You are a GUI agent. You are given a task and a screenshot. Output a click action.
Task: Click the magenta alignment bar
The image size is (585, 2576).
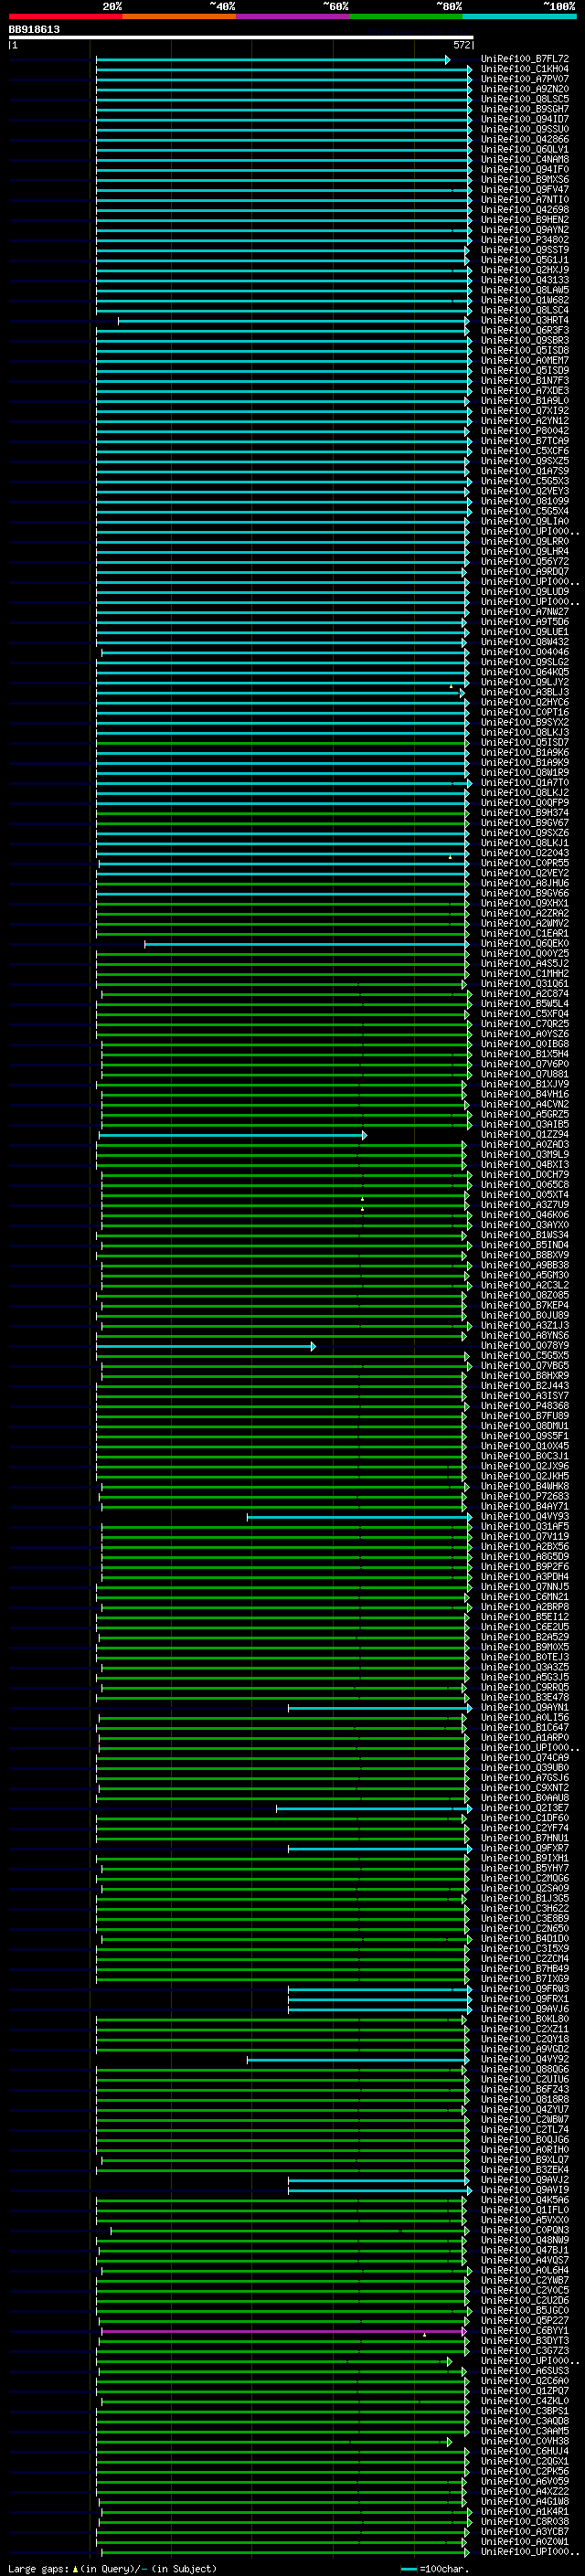pos(284,2331)
